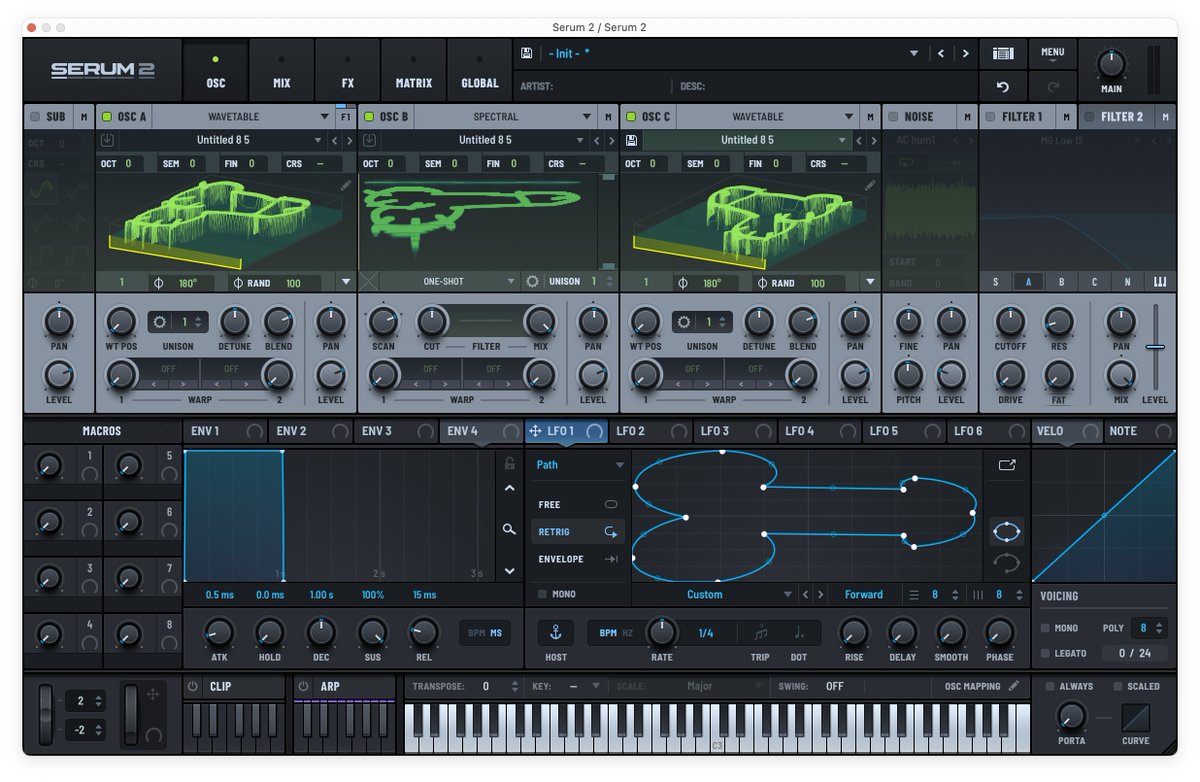
Task: Click the OSC C save wavetable icon
Action: [x=631, y=140]
